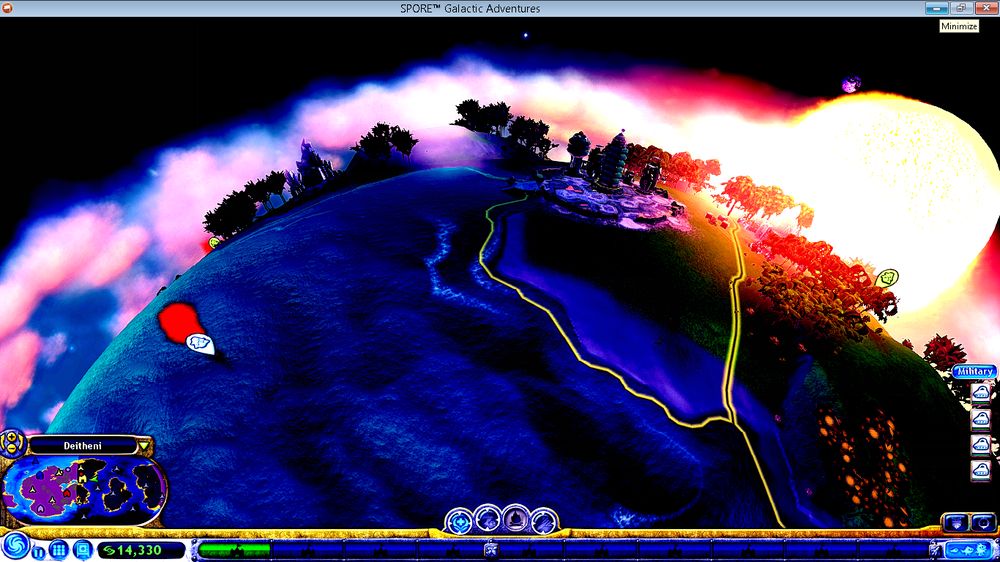Zoom in with the plus button
The image size is (1000, 562).
[x=11, y=438]
